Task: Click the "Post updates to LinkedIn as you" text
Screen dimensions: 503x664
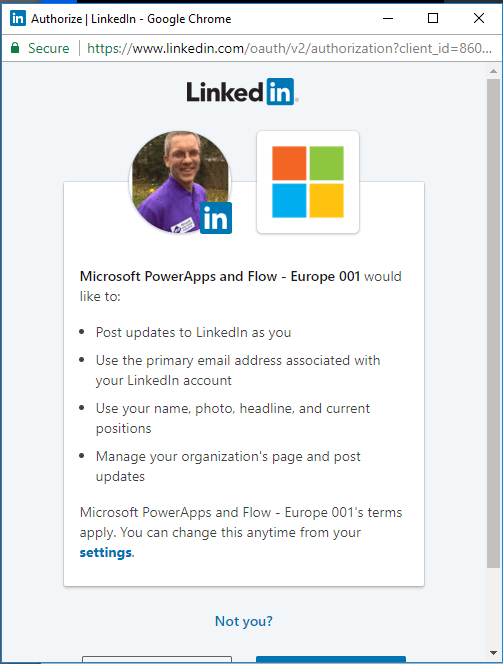Action: pos(193,332)
